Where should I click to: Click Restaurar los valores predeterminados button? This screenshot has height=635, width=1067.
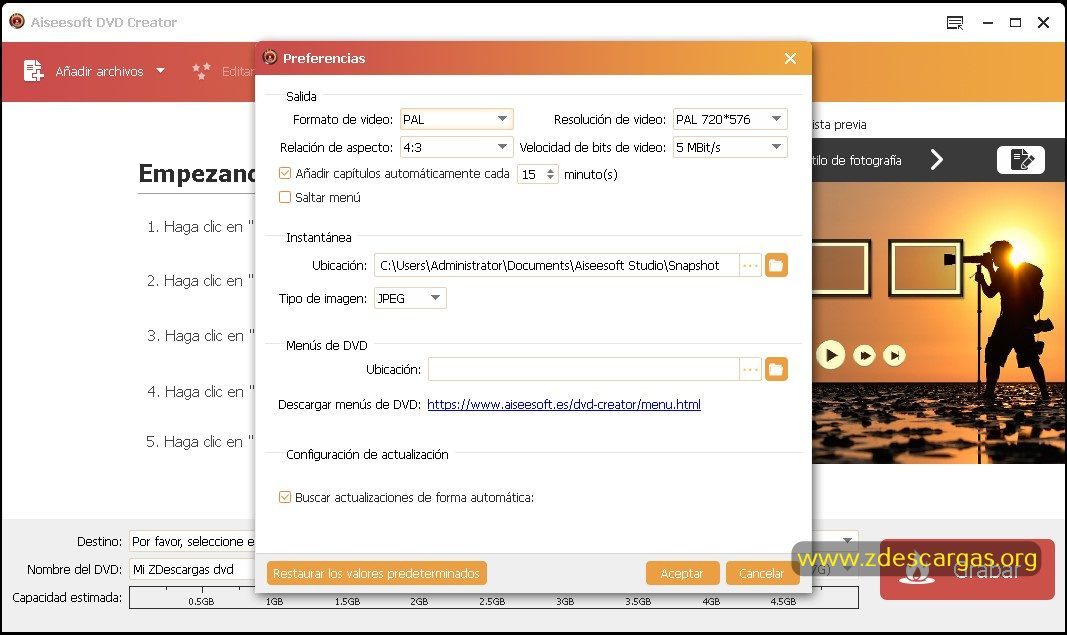pos(376,573)
